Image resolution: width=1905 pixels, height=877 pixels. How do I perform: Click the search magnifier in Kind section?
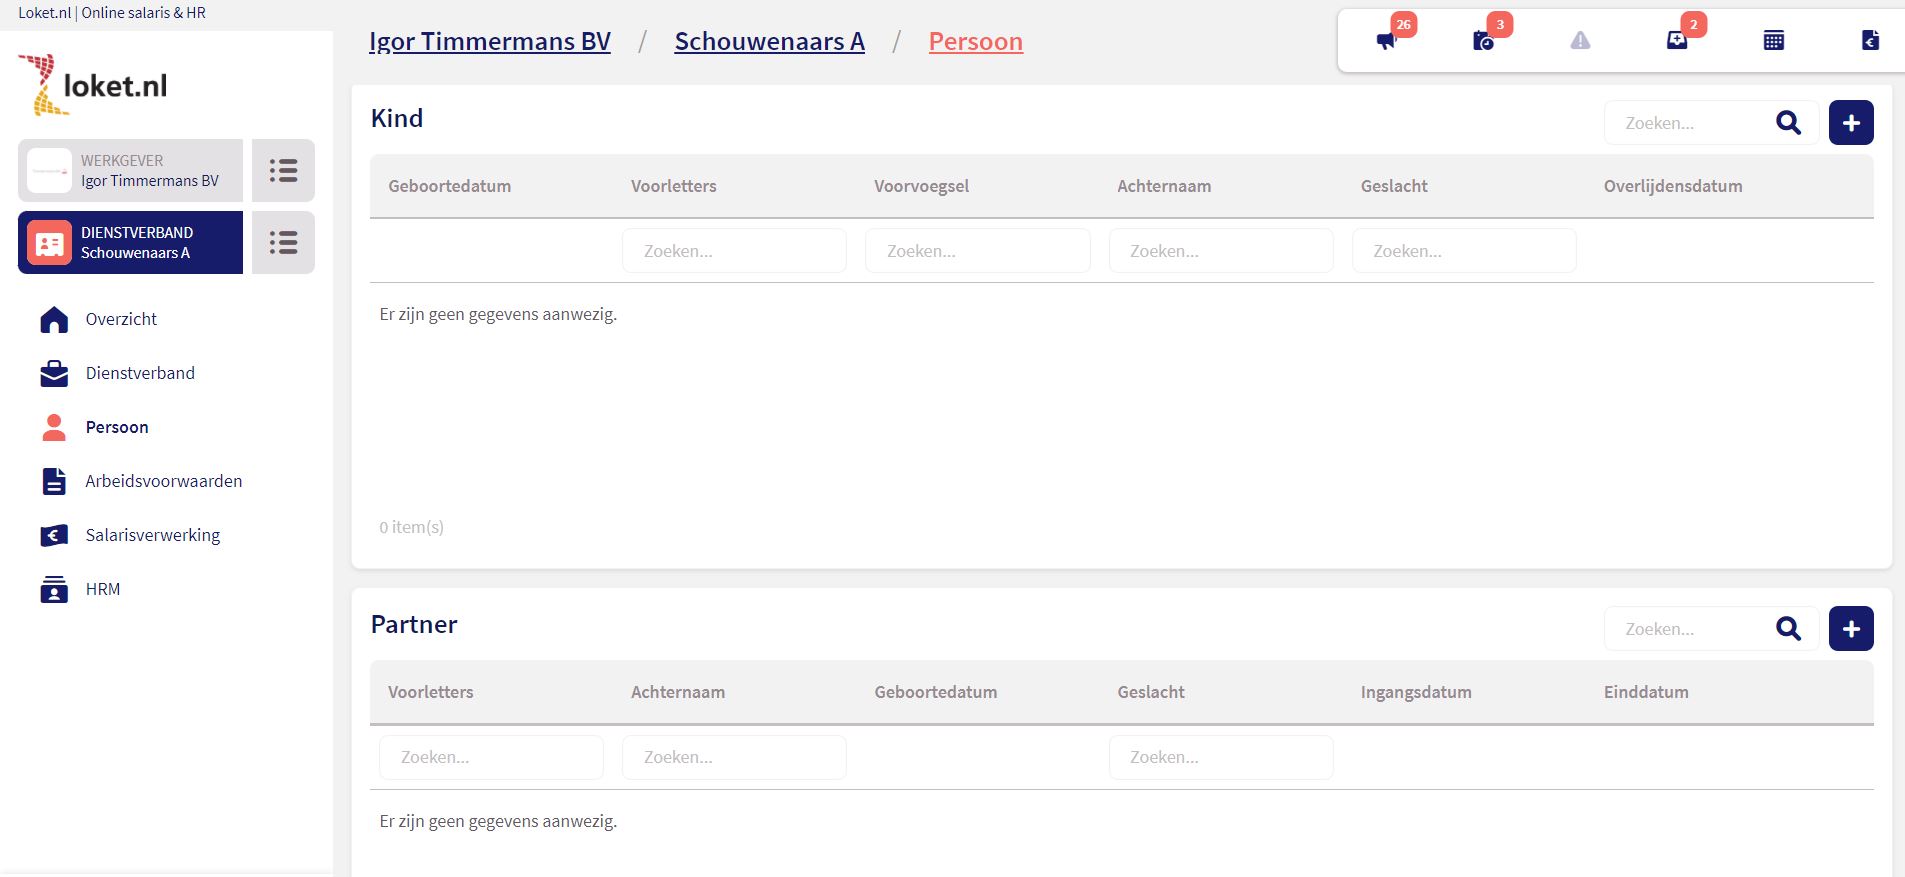coord(1788,123)
